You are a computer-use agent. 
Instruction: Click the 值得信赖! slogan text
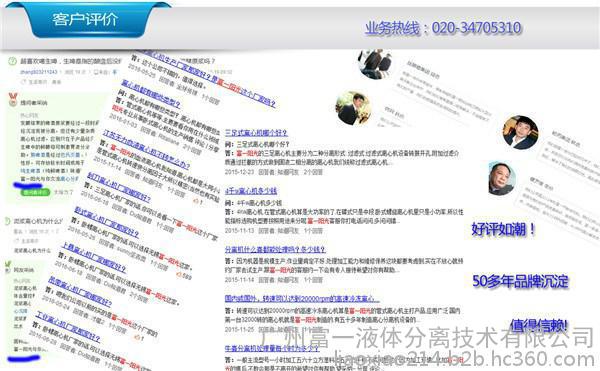(x=539, y=325)
